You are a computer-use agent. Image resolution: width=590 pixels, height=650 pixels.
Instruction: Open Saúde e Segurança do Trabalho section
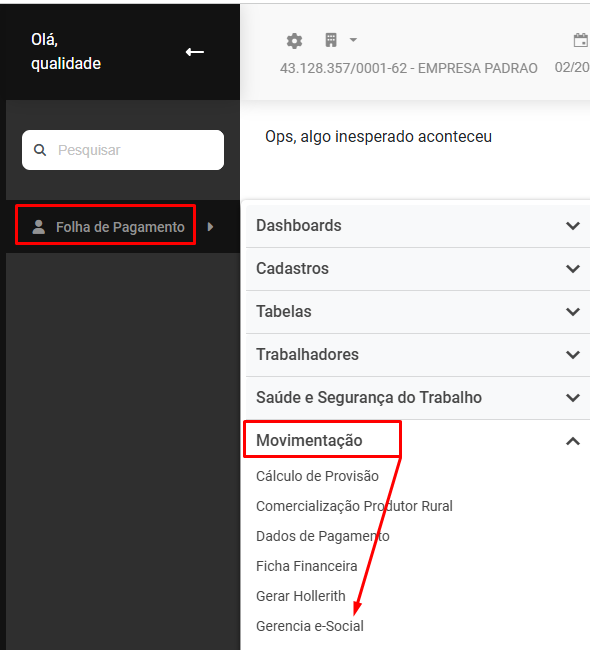click(x=418, y=398)
